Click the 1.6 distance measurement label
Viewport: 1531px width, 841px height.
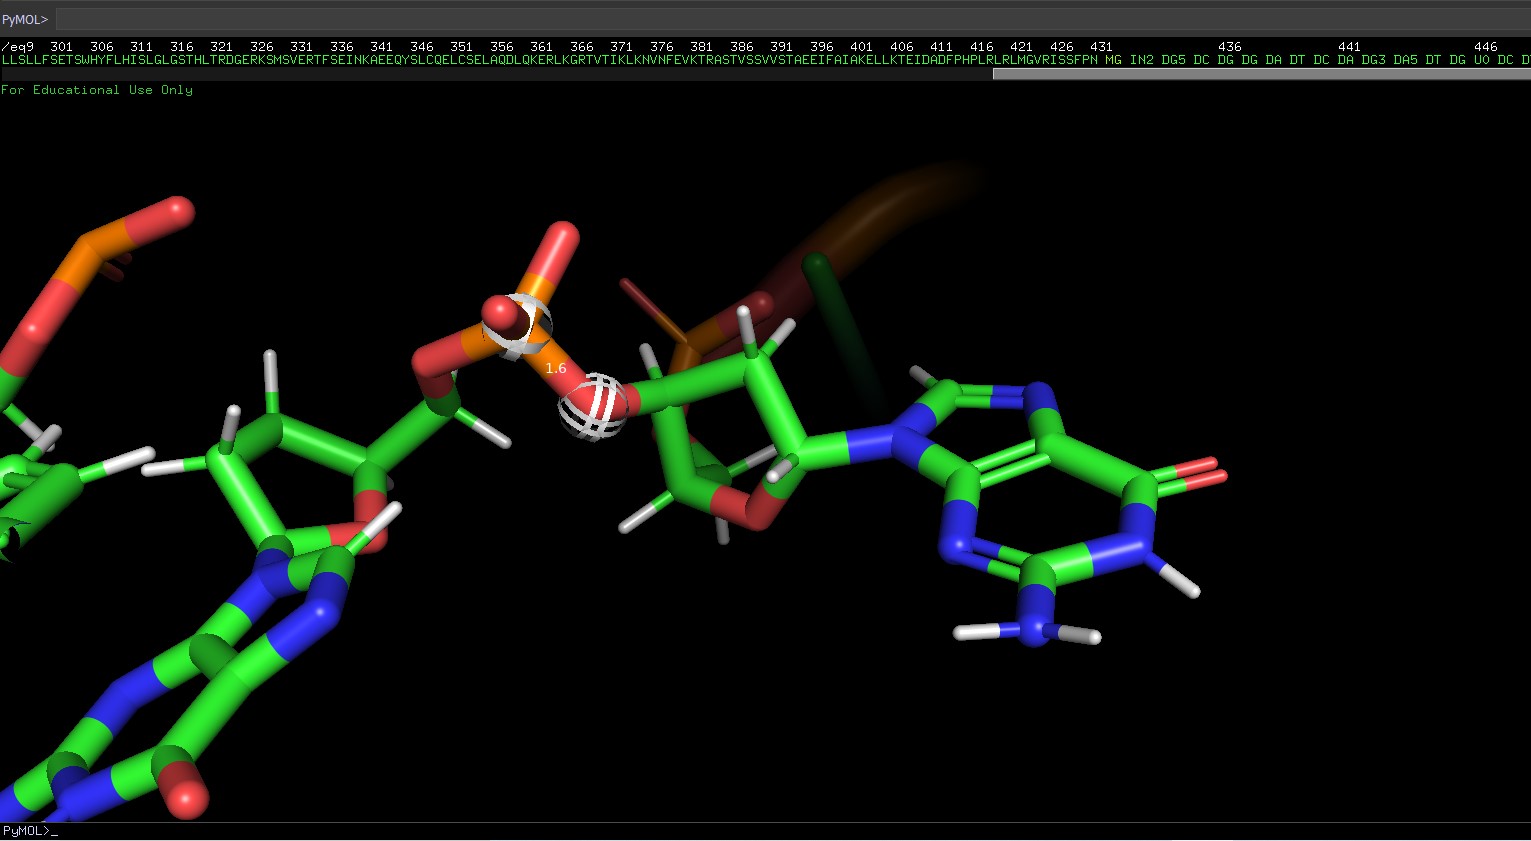[x=556, y=368]
